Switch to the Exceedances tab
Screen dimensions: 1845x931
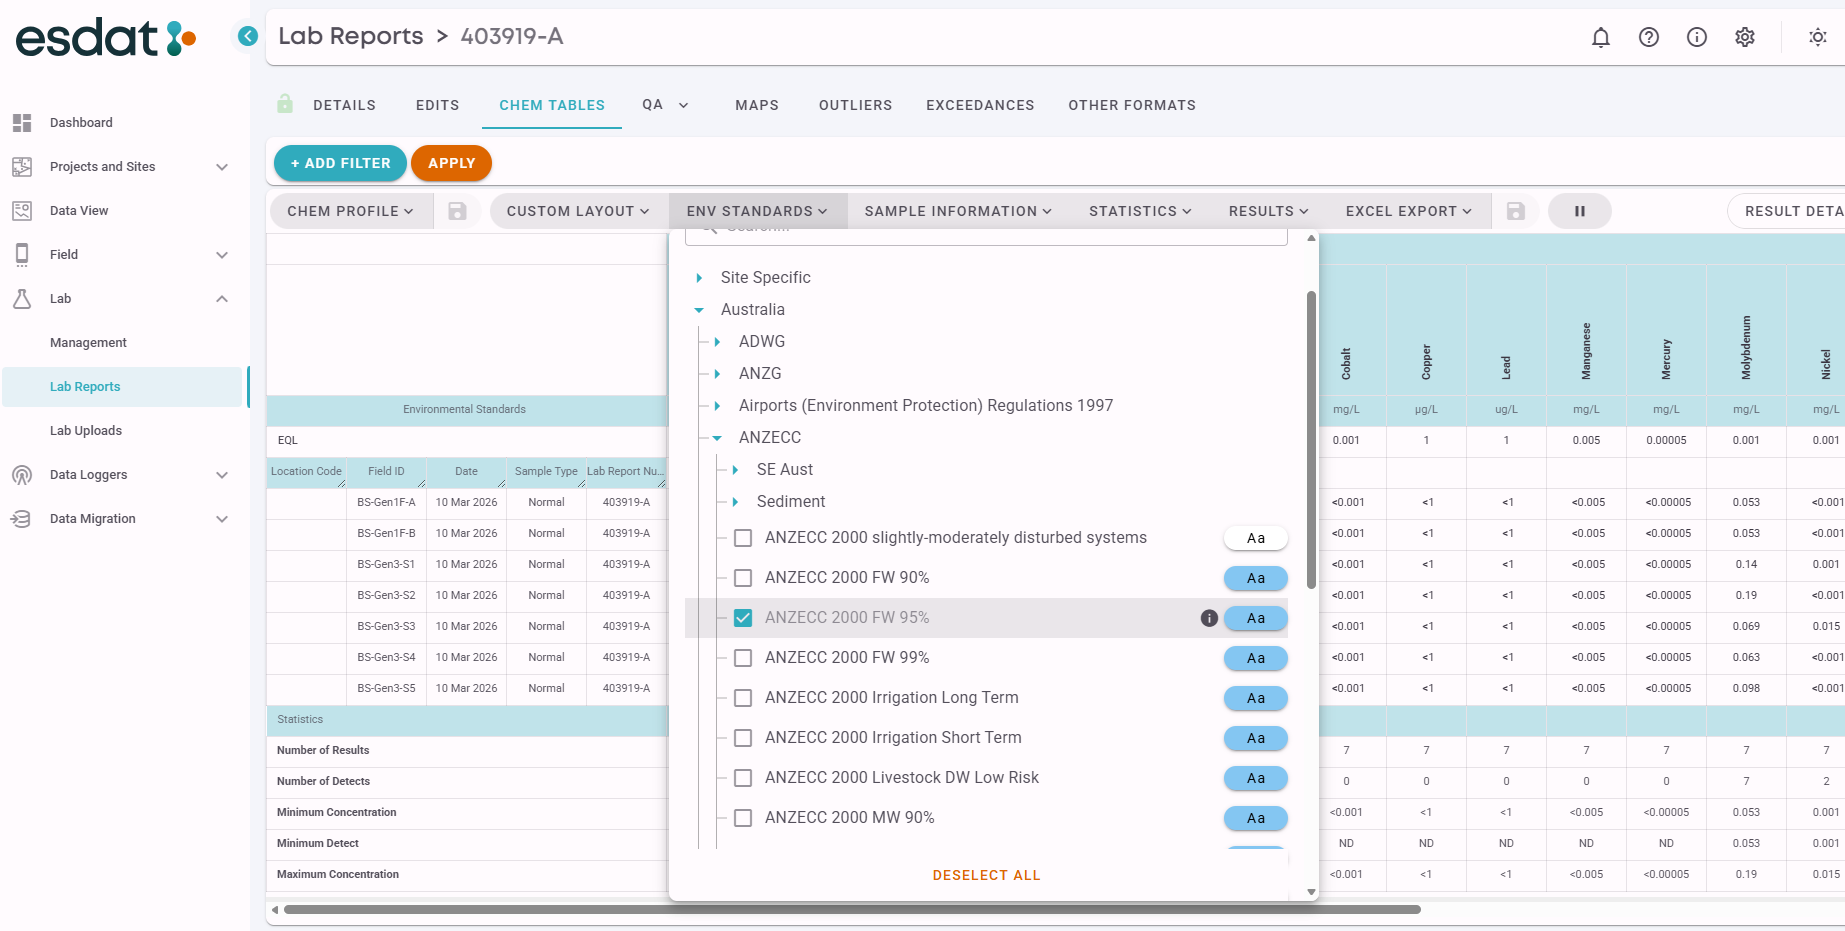(x=979, y=105)
